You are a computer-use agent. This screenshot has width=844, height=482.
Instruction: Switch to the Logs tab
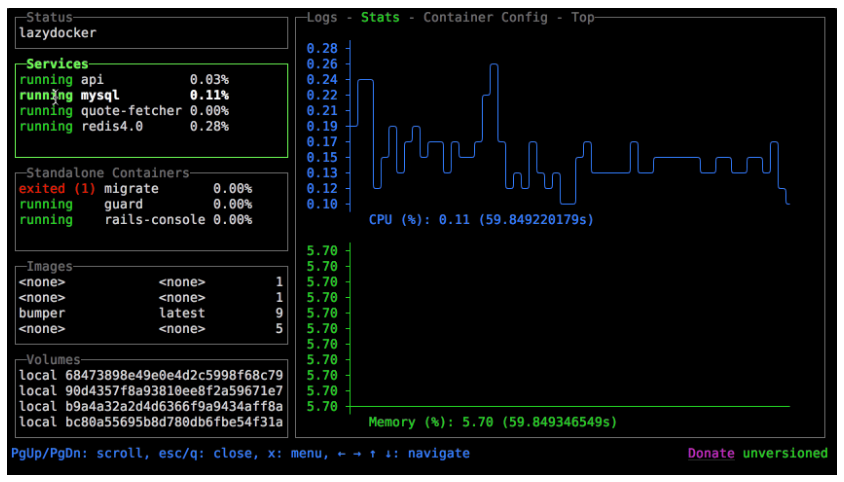[322, 18]
